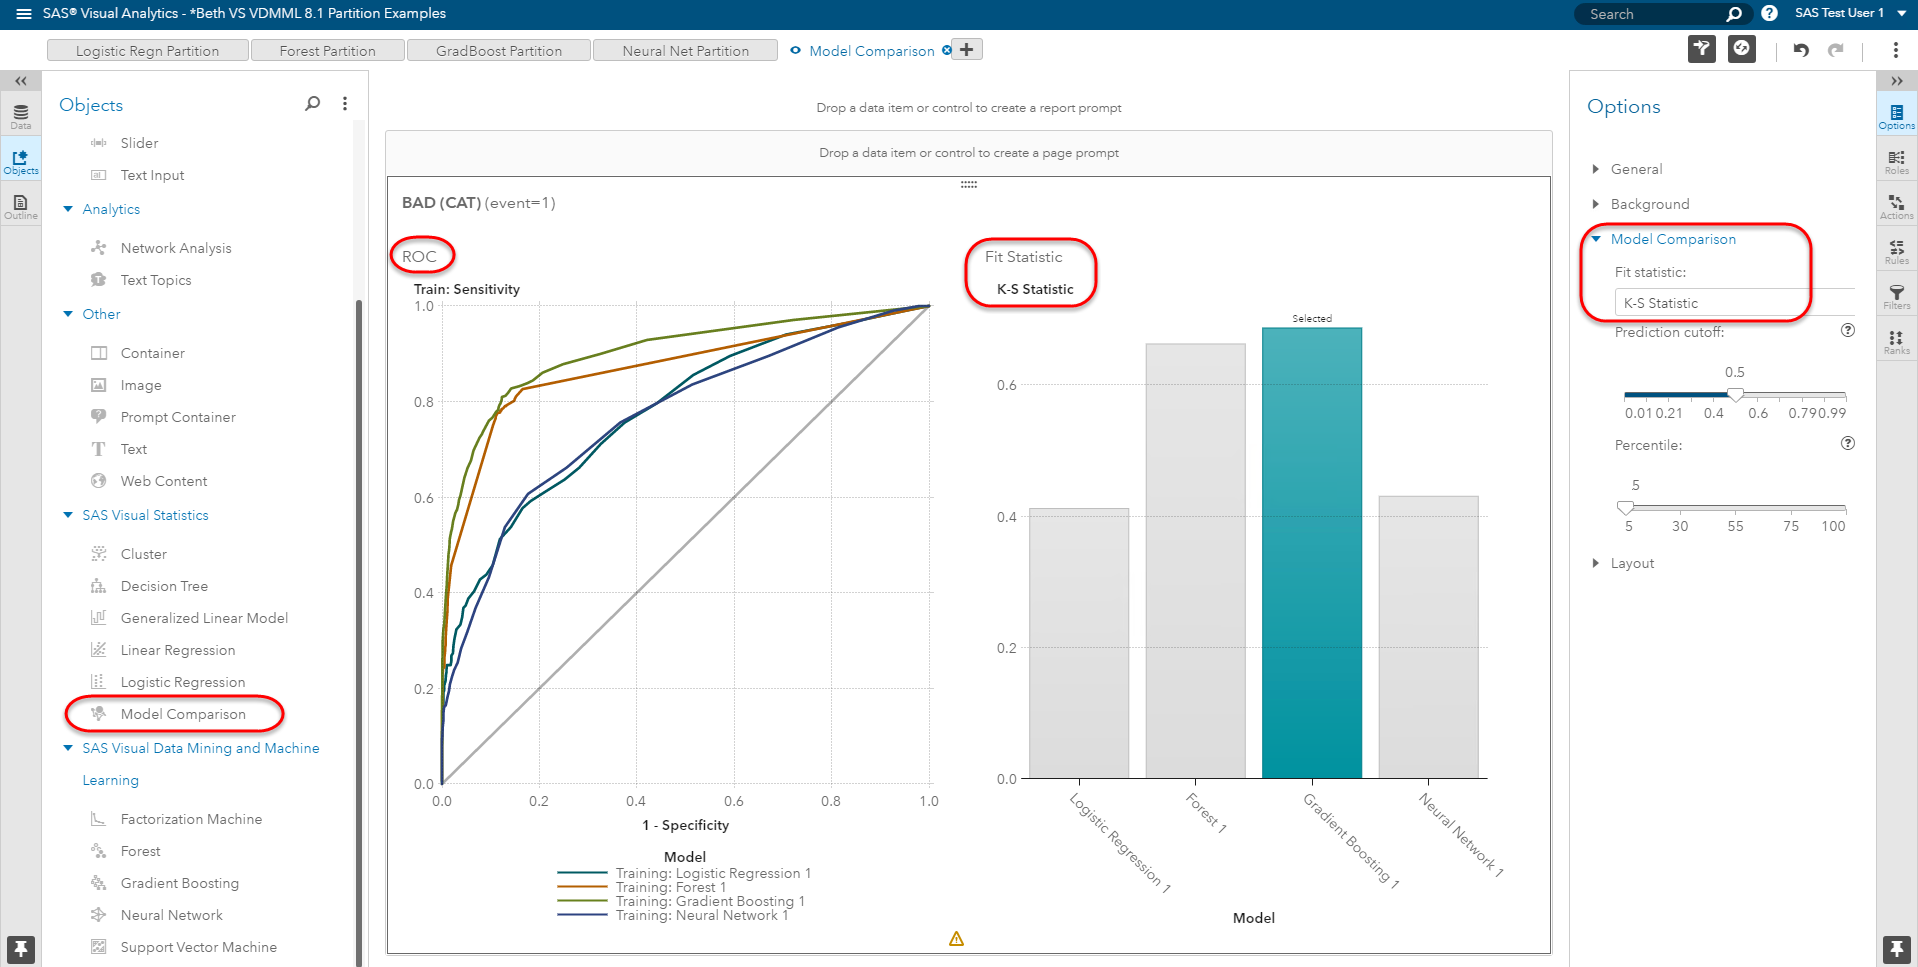Click the Undo icon in toolbar

(x=1801, y=49)
